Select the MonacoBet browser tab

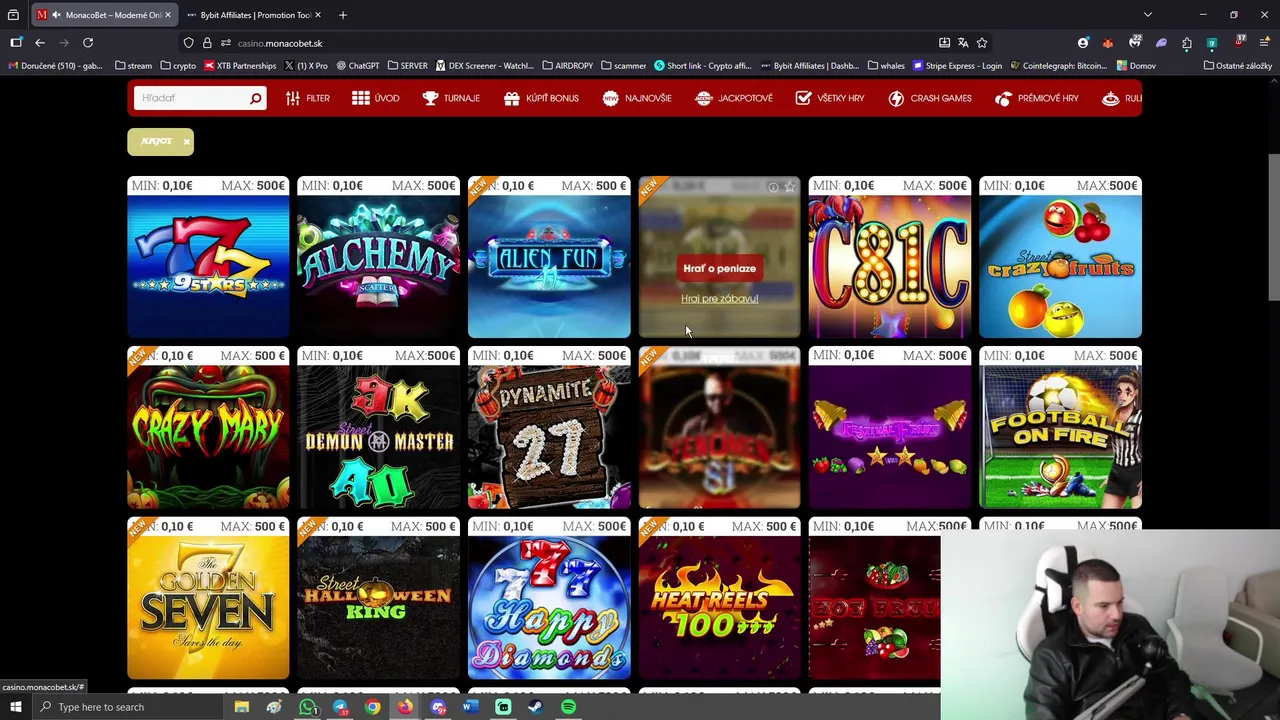click(x=105, y=15)
